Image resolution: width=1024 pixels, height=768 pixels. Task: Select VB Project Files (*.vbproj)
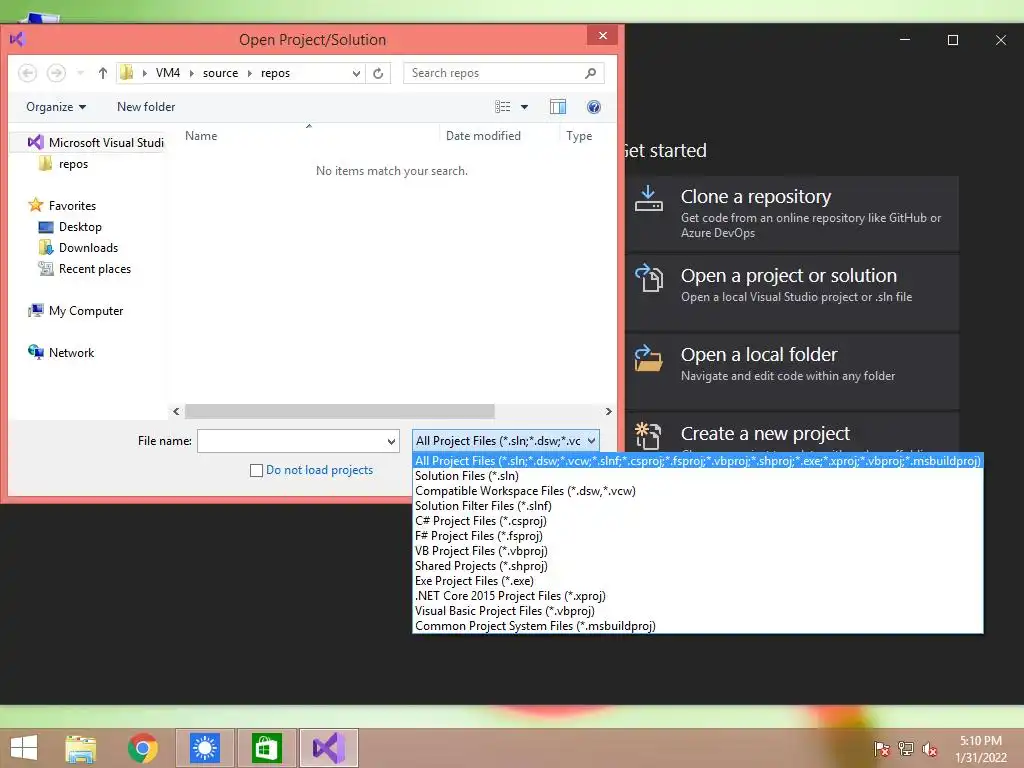697,551
